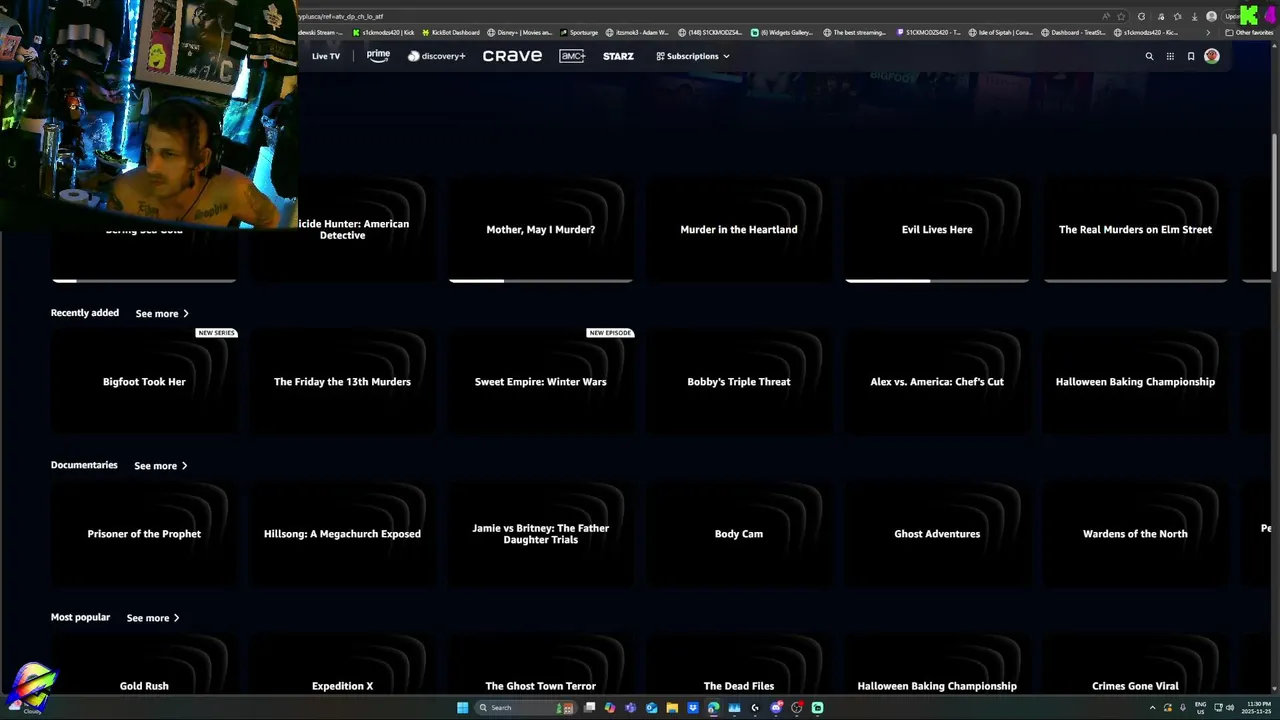Open Dropbox icon in the taskbar
Viewport: 1280px width, 720px height.
[693, 707]
